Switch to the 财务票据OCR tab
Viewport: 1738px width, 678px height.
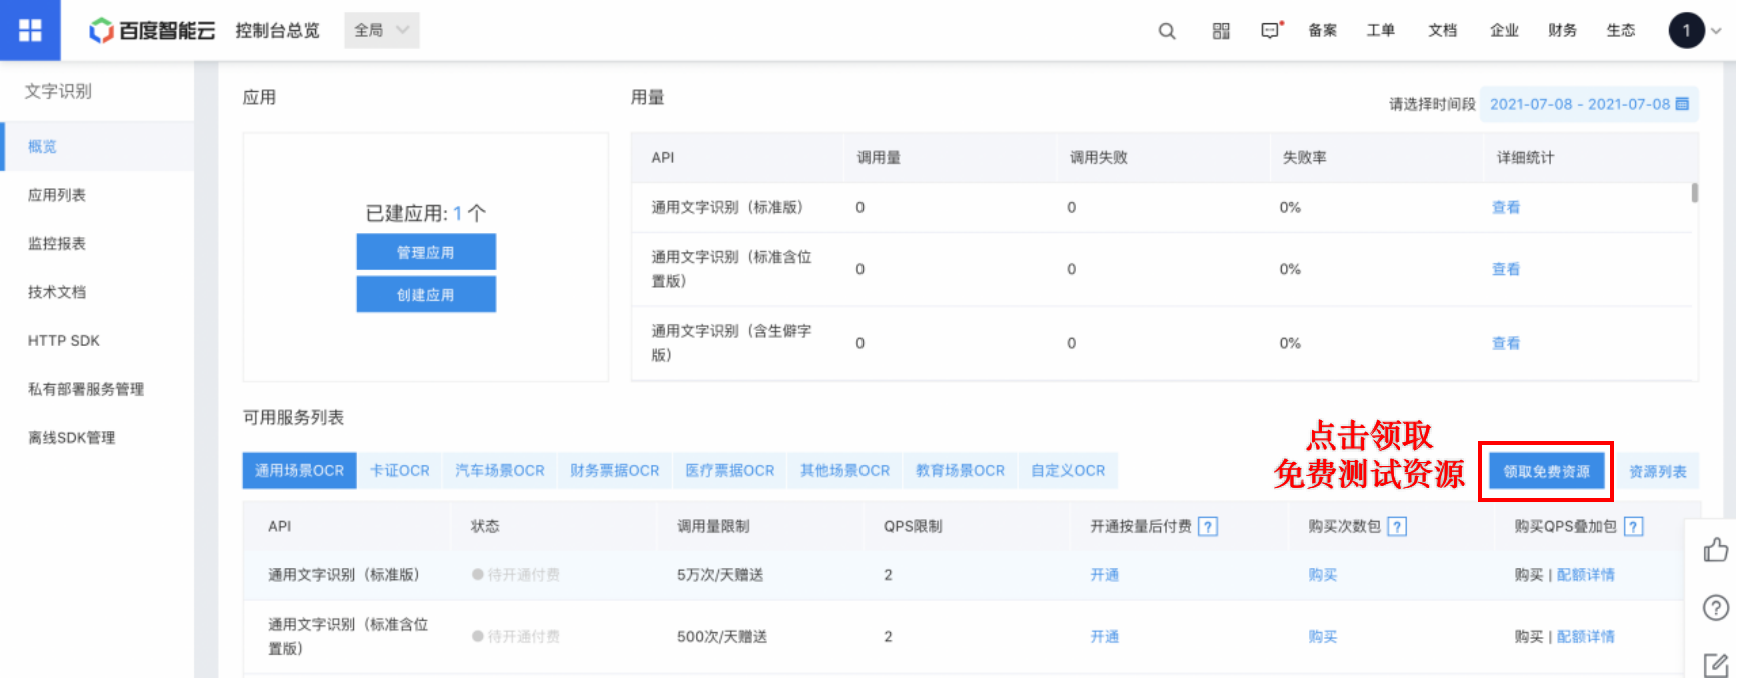(x=615, y=470)
